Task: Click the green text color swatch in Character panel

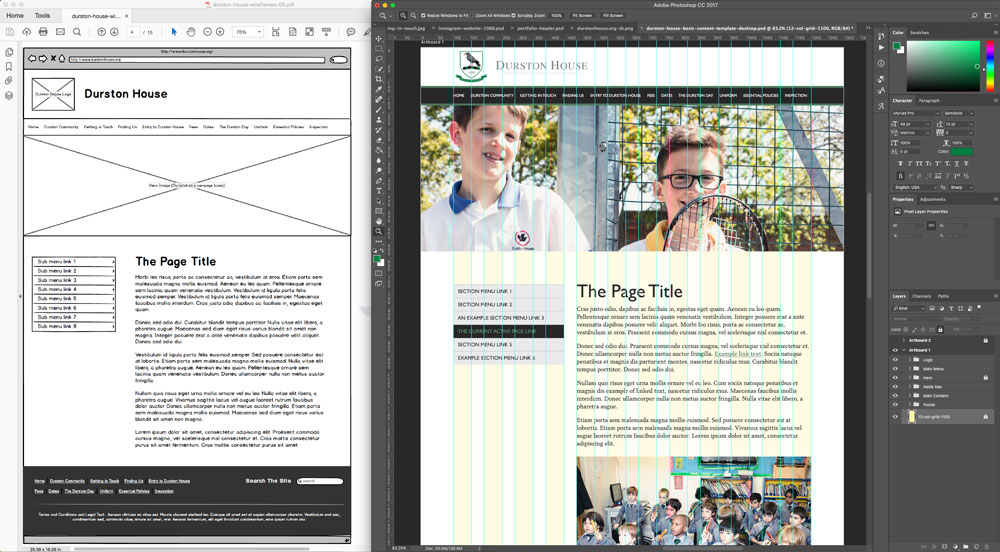Action: pyautogui.click(x=962, y=152)
